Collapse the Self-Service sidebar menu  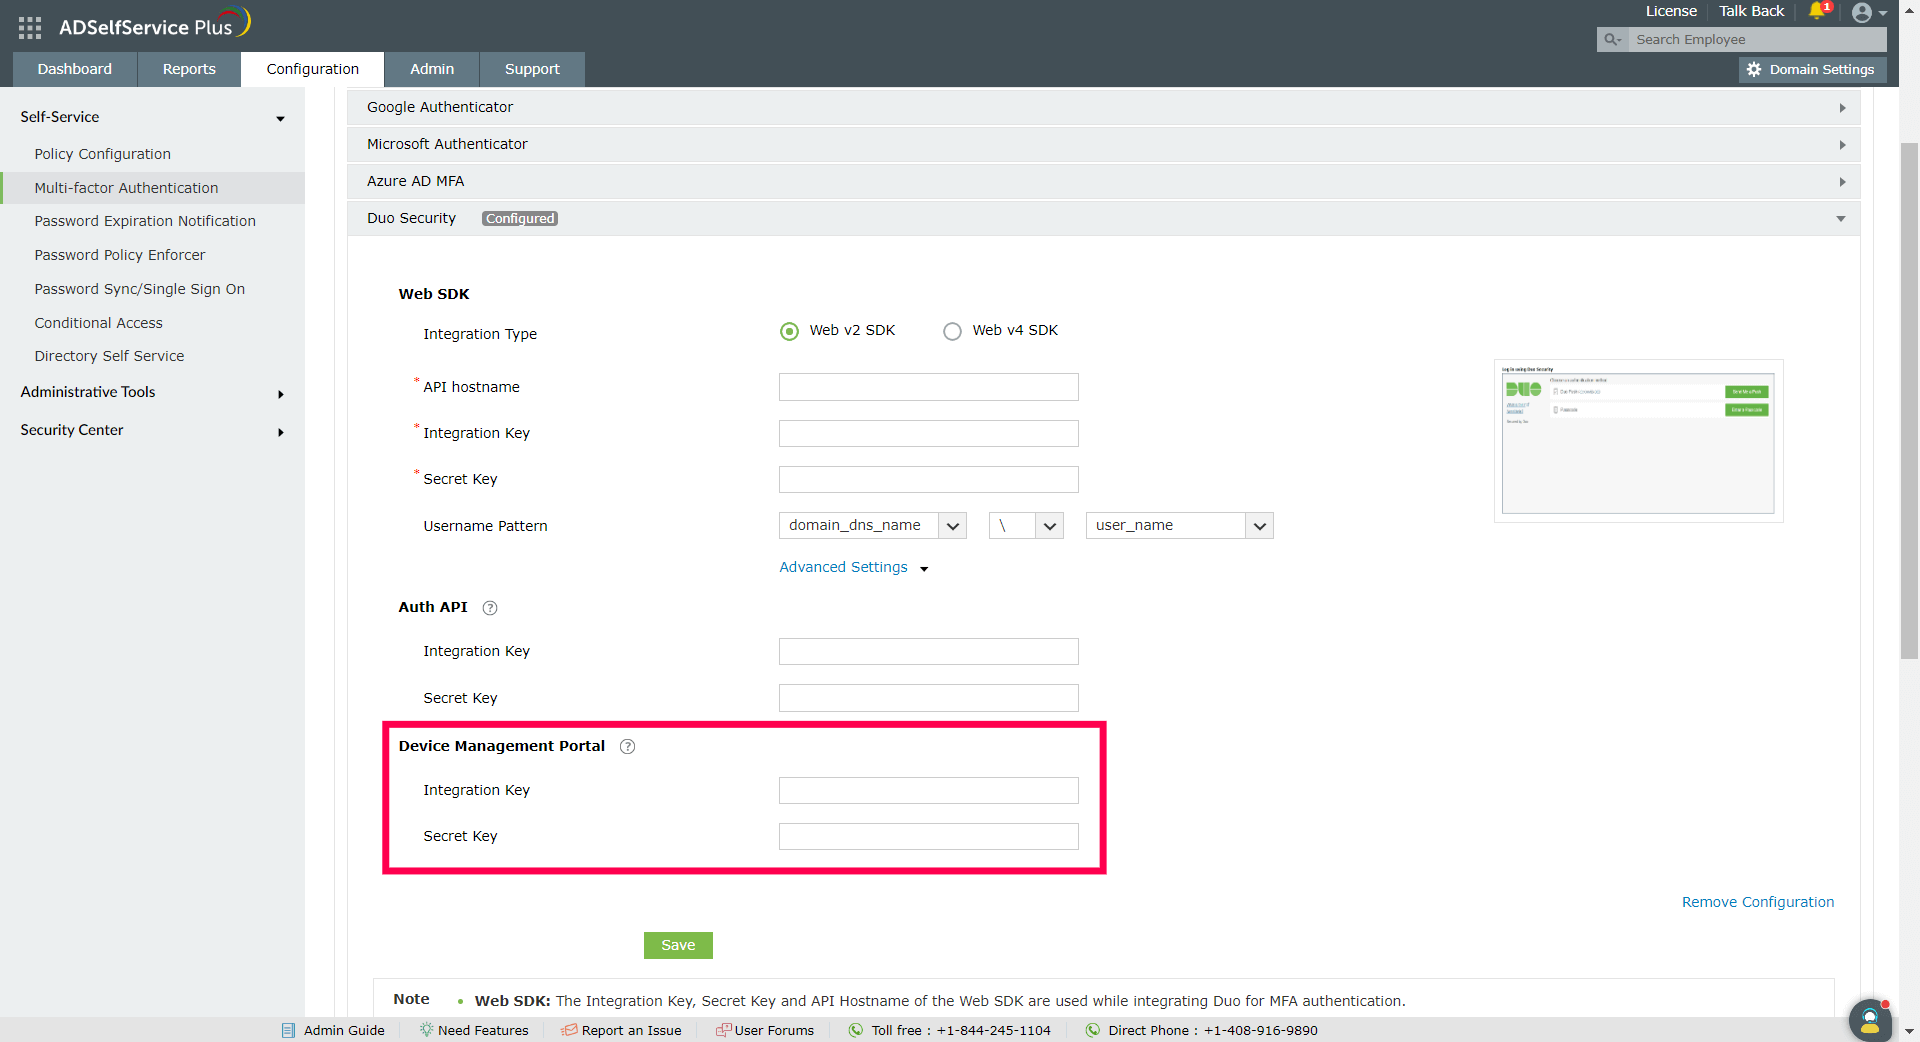(152, 117)
